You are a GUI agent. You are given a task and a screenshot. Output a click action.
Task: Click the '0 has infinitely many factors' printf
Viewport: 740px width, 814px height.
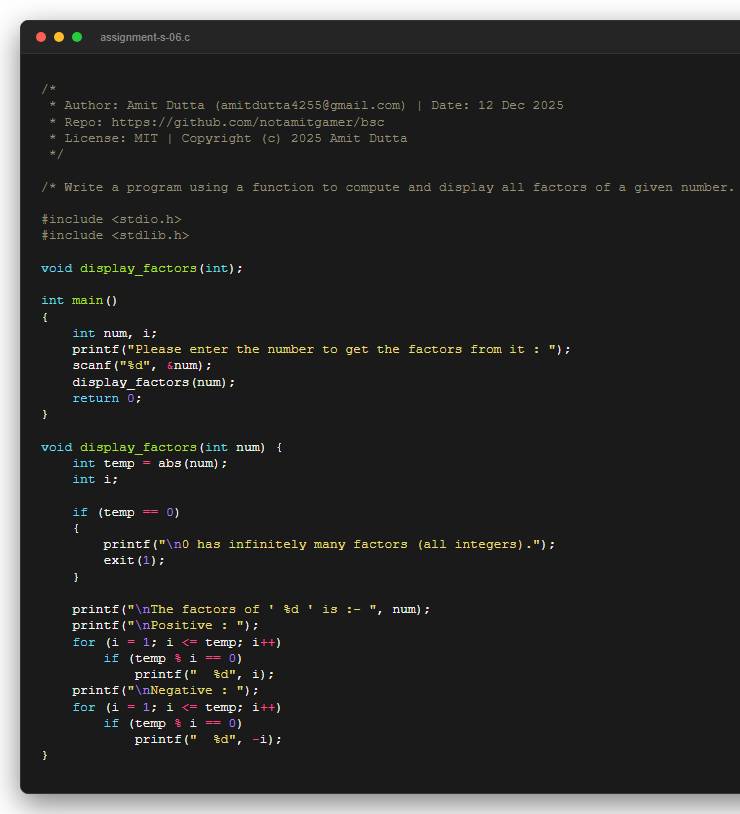329,544
